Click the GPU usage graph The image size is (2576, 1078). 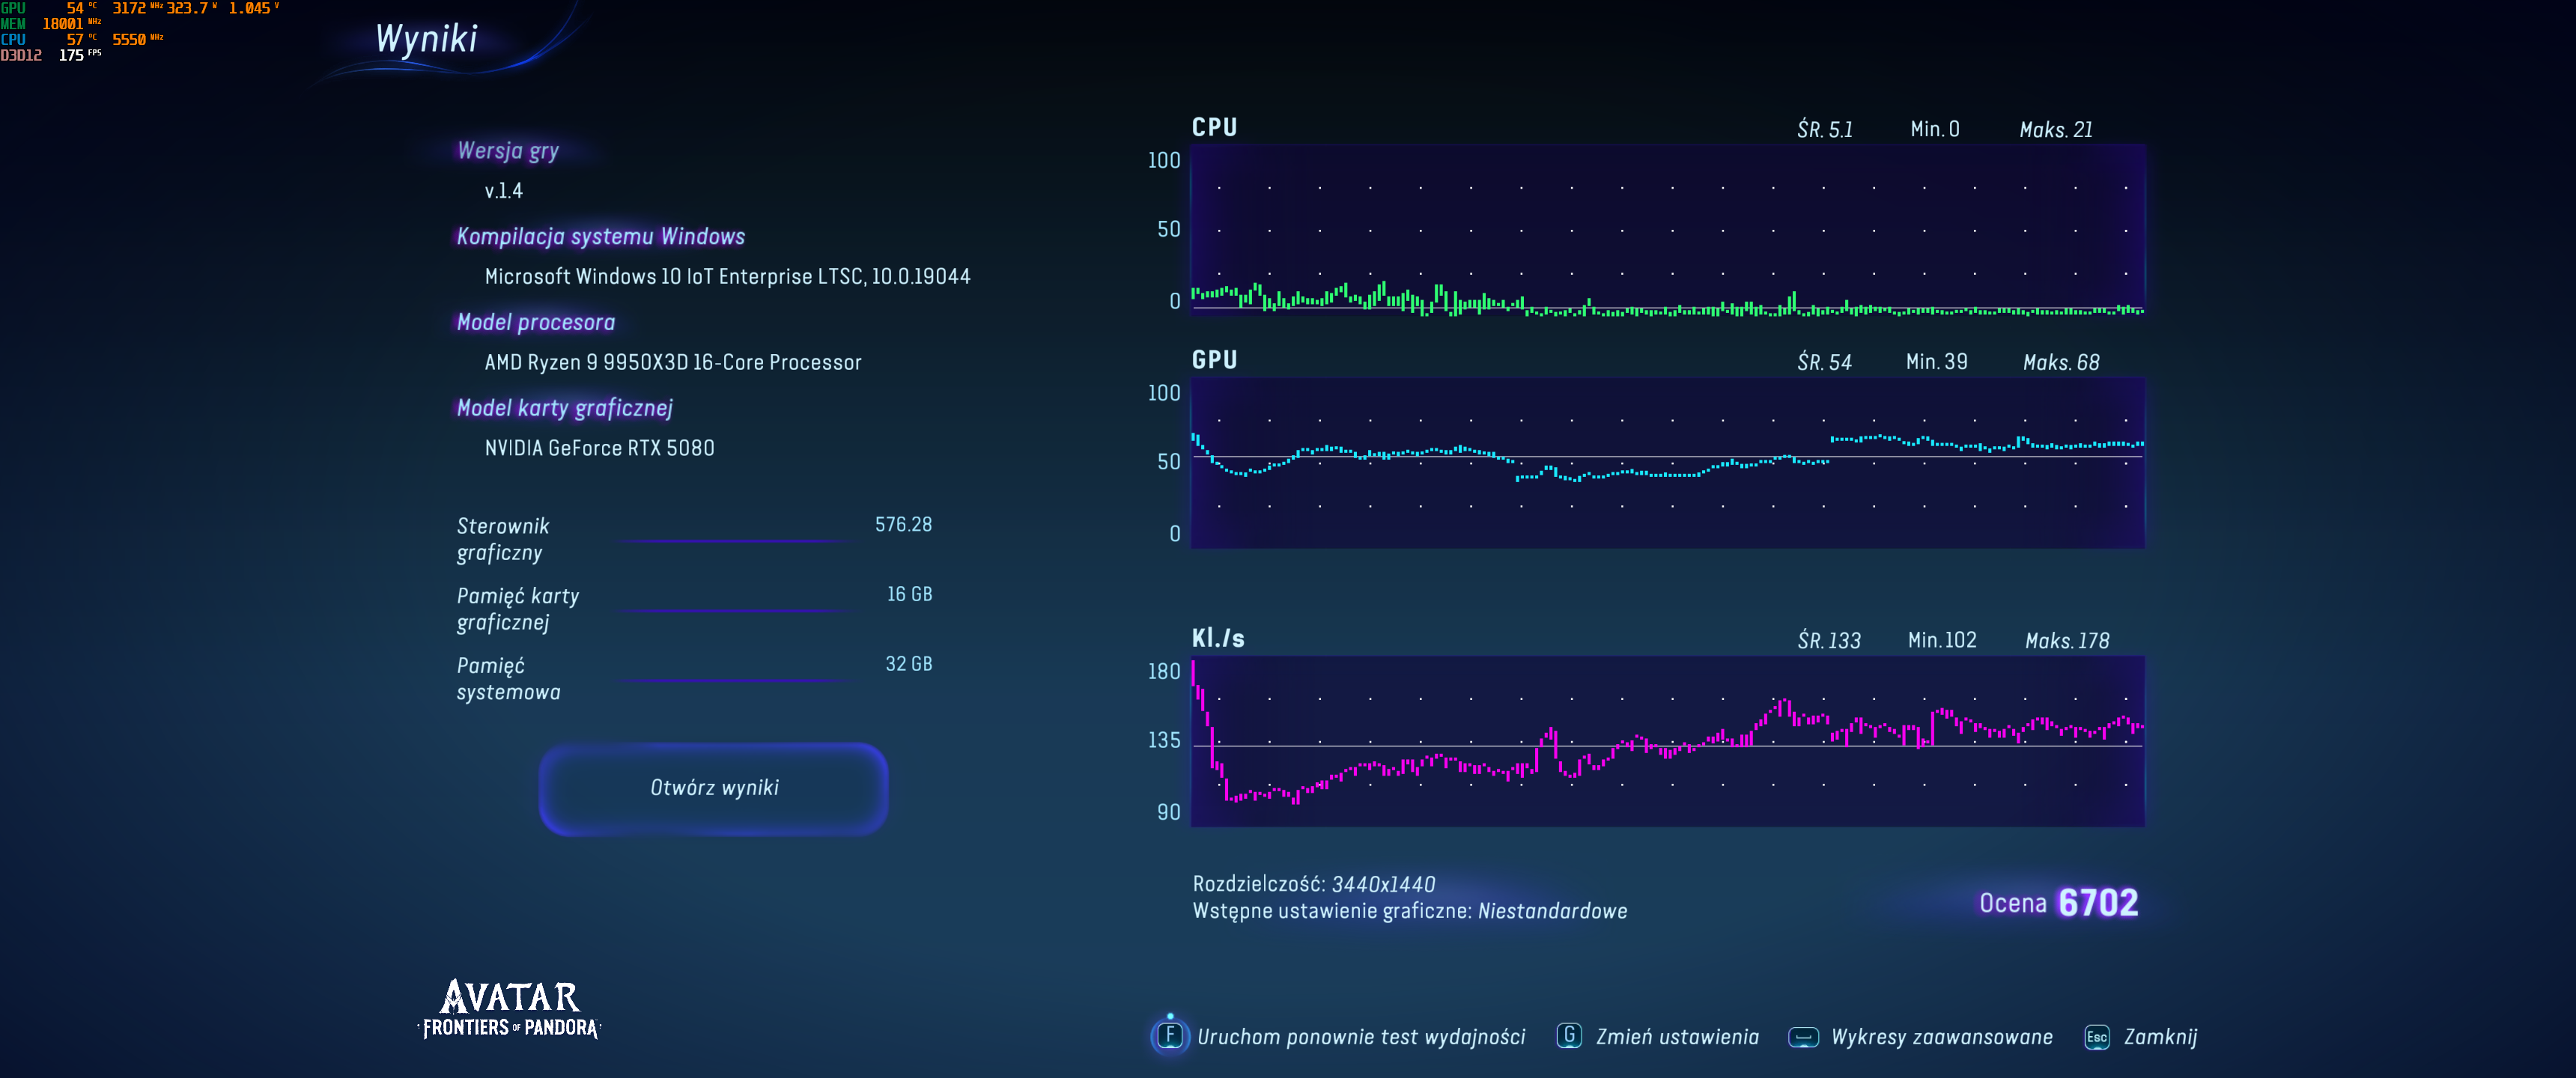[1667, 462]
